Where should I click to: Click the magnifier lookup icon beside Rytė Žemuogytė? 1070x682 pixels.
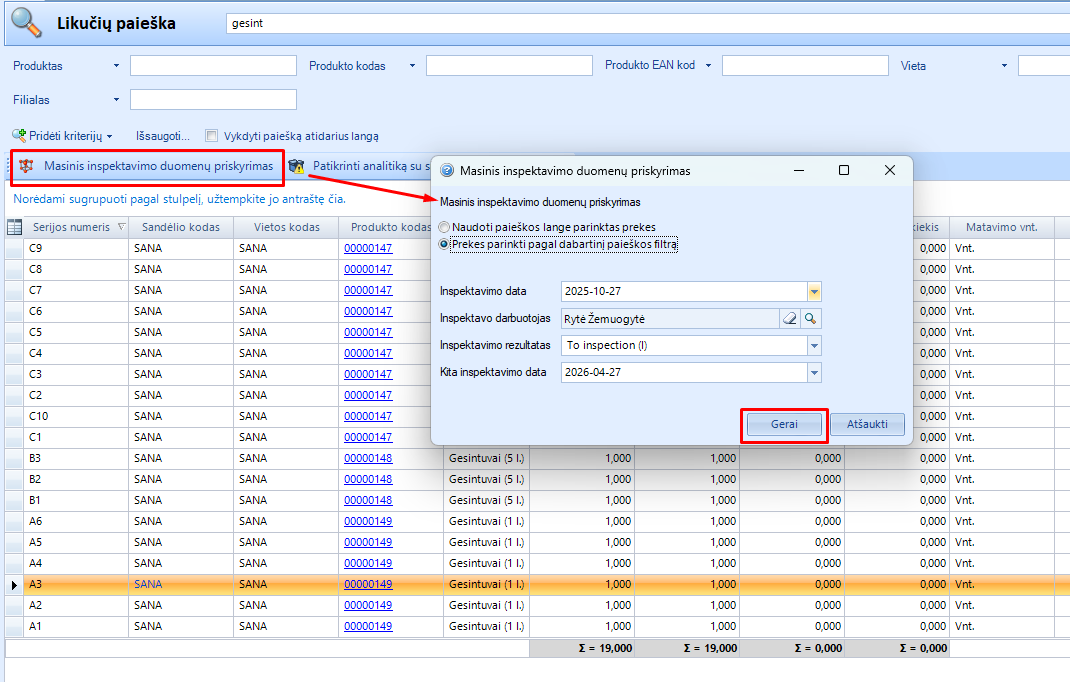811,319
